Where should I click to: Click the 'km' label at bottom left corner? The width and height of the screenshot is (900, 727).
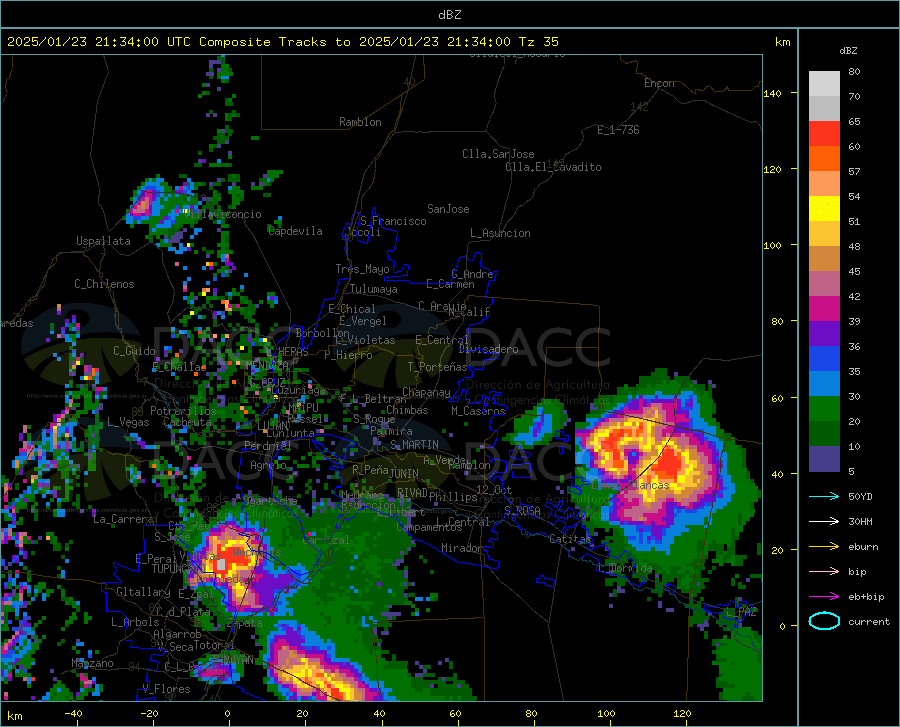(x=14, y=716)
